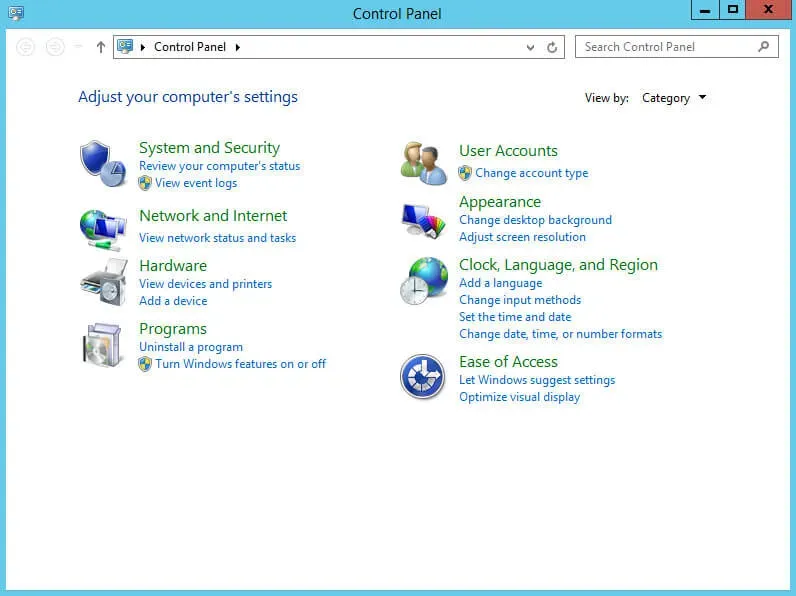Turn Windows features on or off

click(241, 364)
